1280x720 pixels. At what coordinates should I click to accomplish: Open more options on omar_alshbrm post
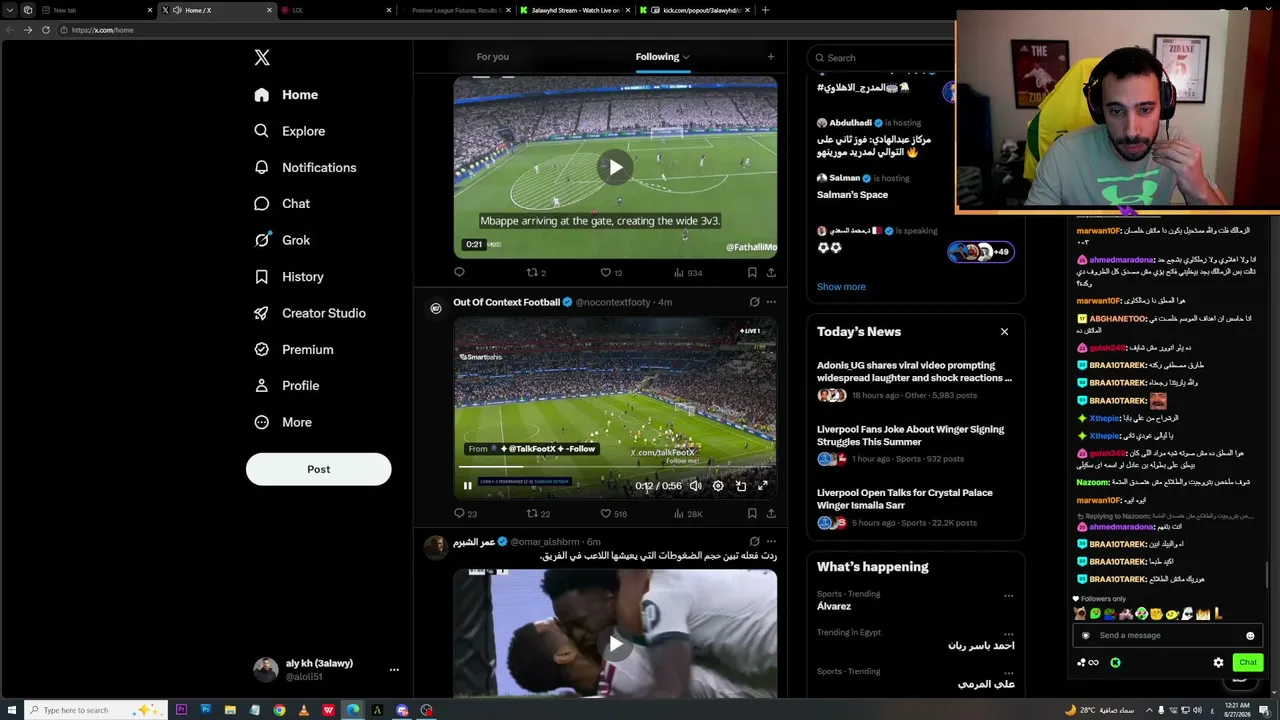point(771,542)
